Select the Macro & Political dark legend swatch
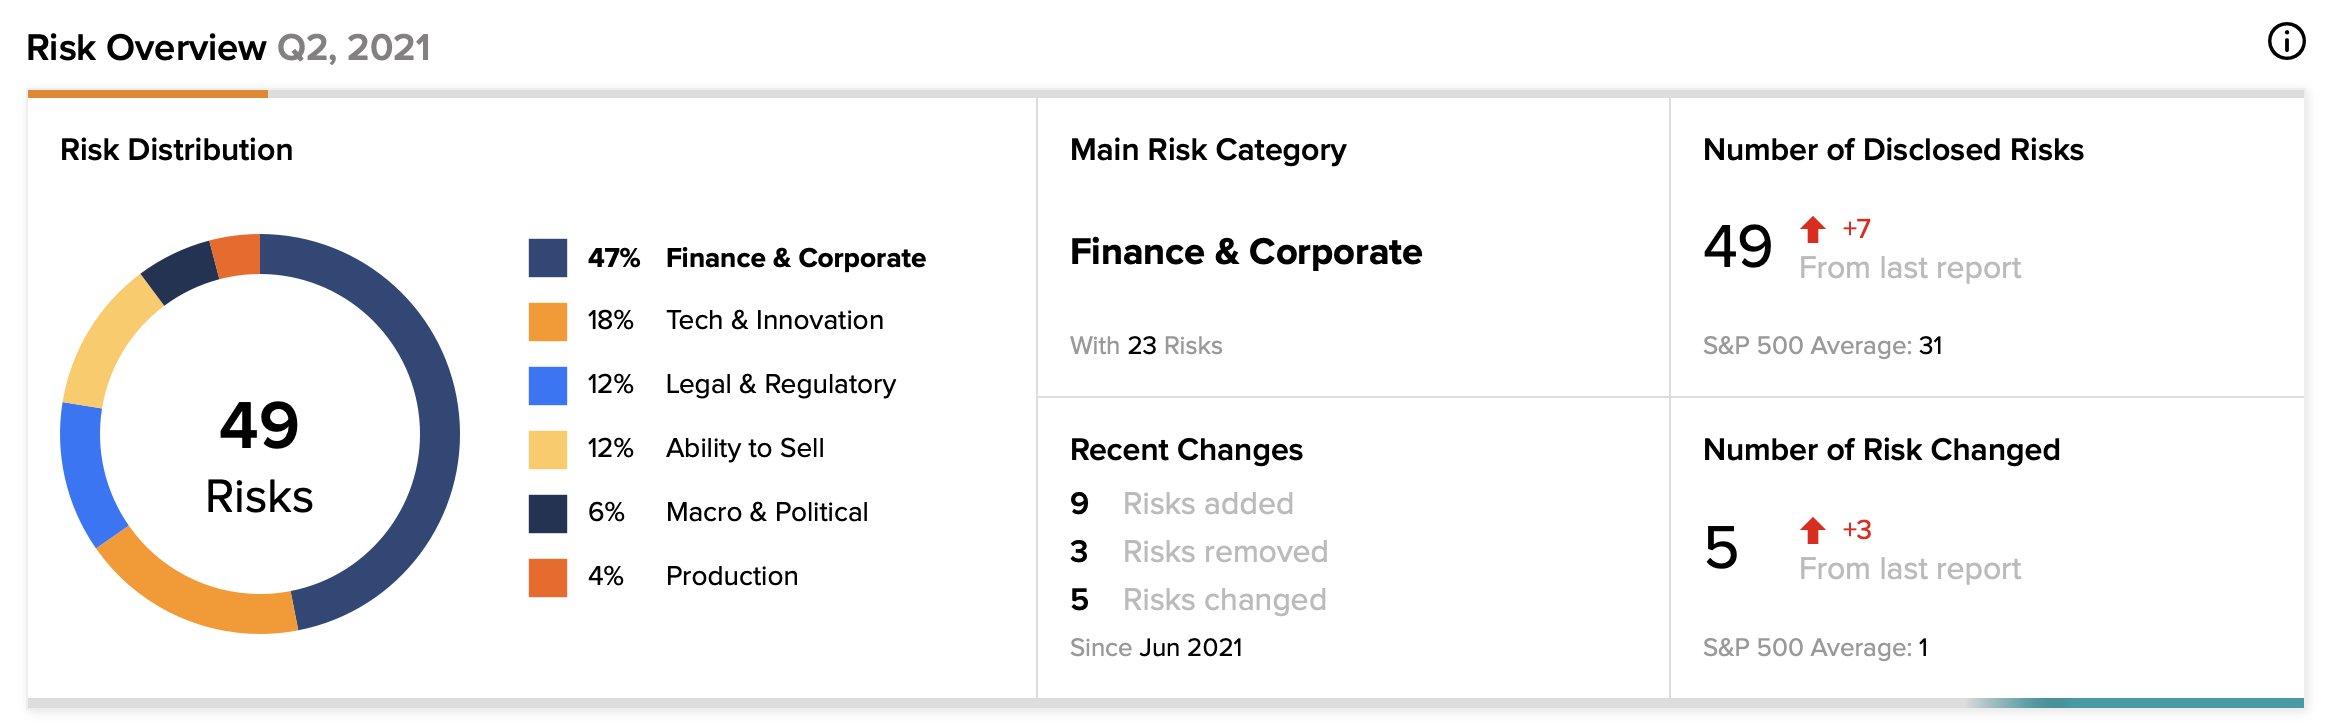Screen dimensions: 2338x728 548,514
